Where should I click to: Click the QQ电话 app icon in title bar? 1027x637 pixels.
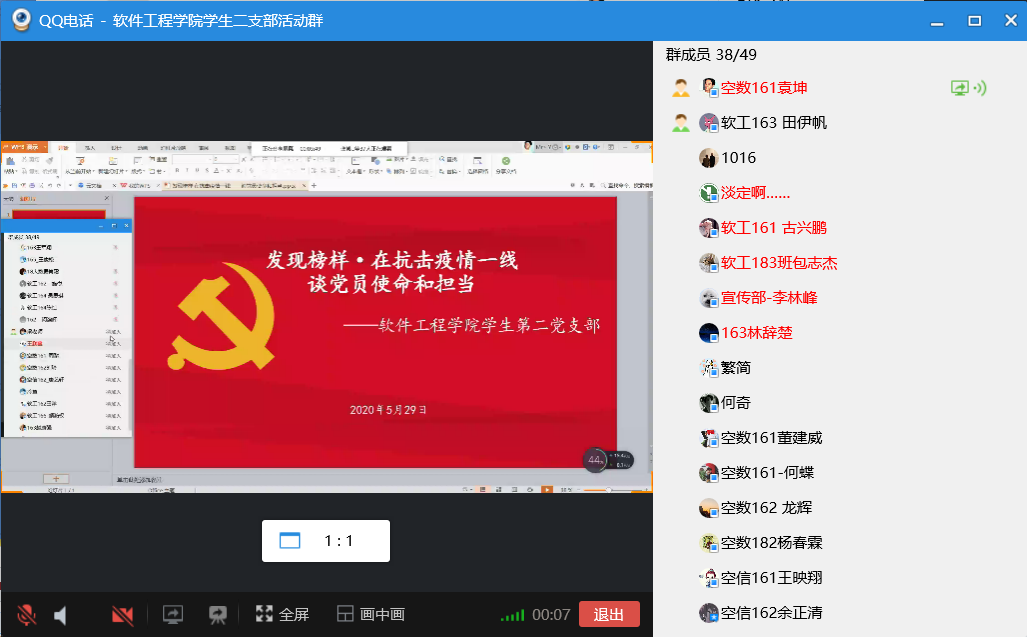coord(20,20)
